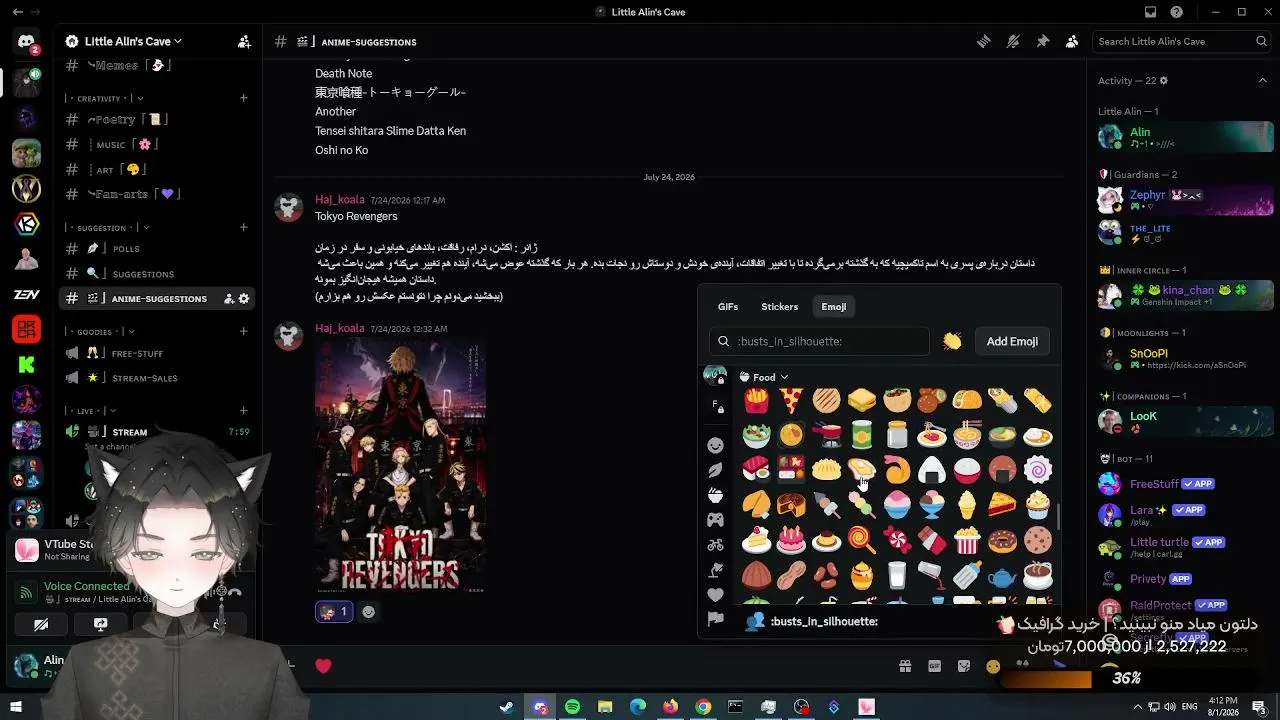Switch to the GIFs tab
The width and height of the screenshot is (1280, 720).
(728, 307)
